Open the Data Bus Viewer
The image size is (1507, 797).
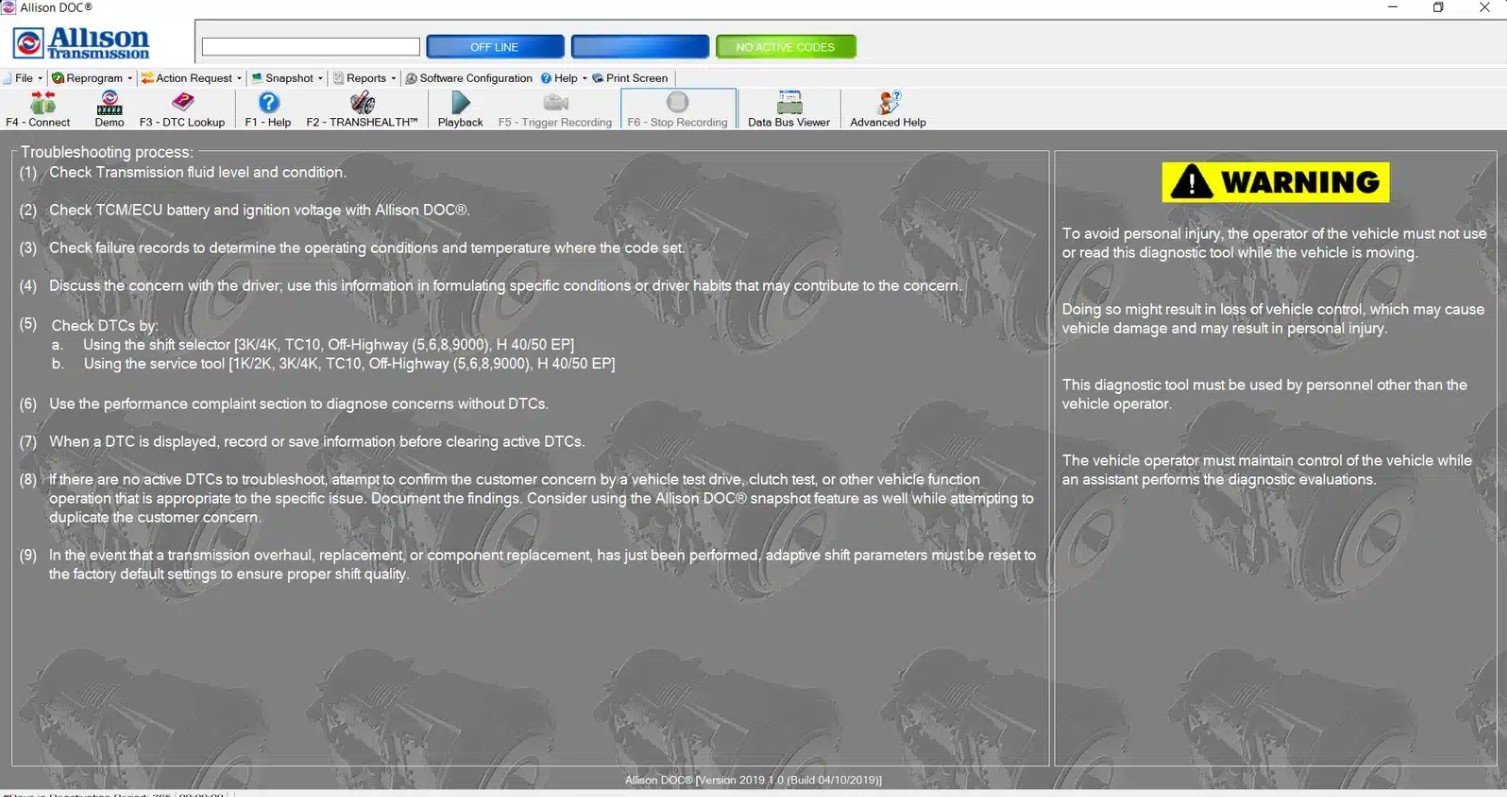click(x=787, y=107)
